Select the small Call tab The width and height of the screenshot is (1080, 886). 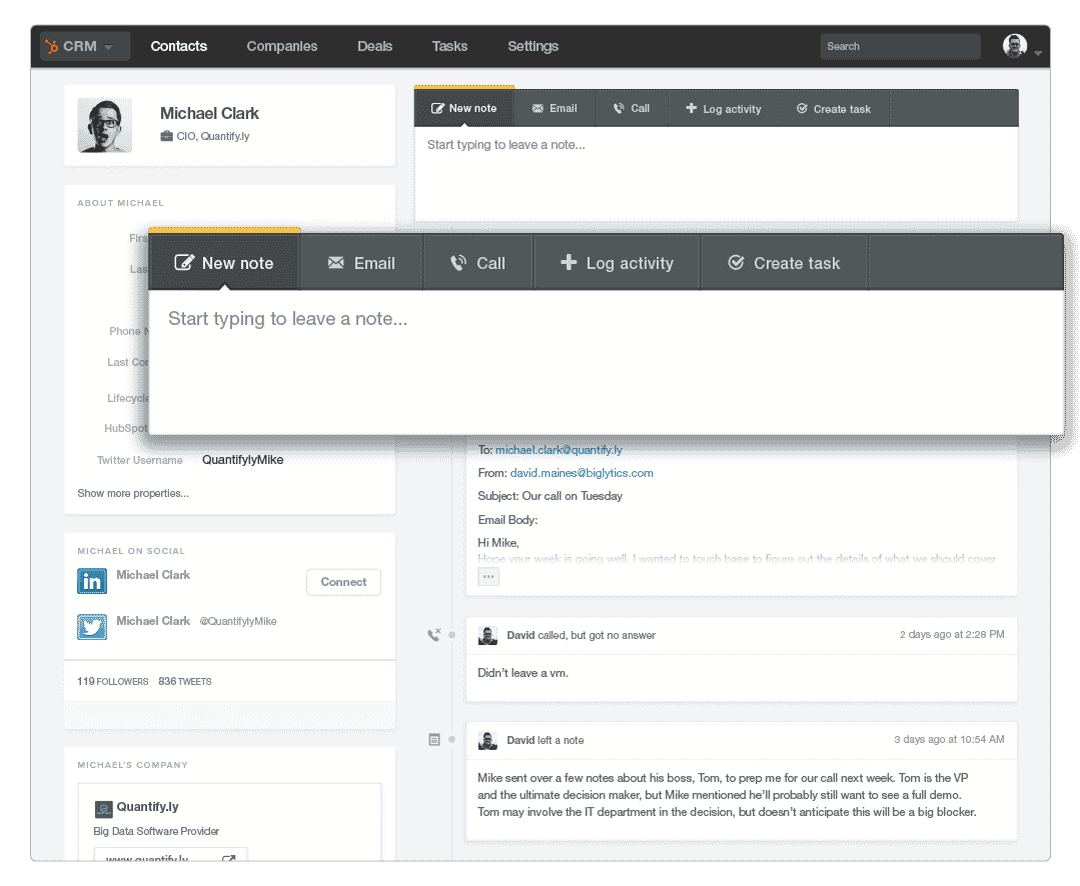coord(632,108)
